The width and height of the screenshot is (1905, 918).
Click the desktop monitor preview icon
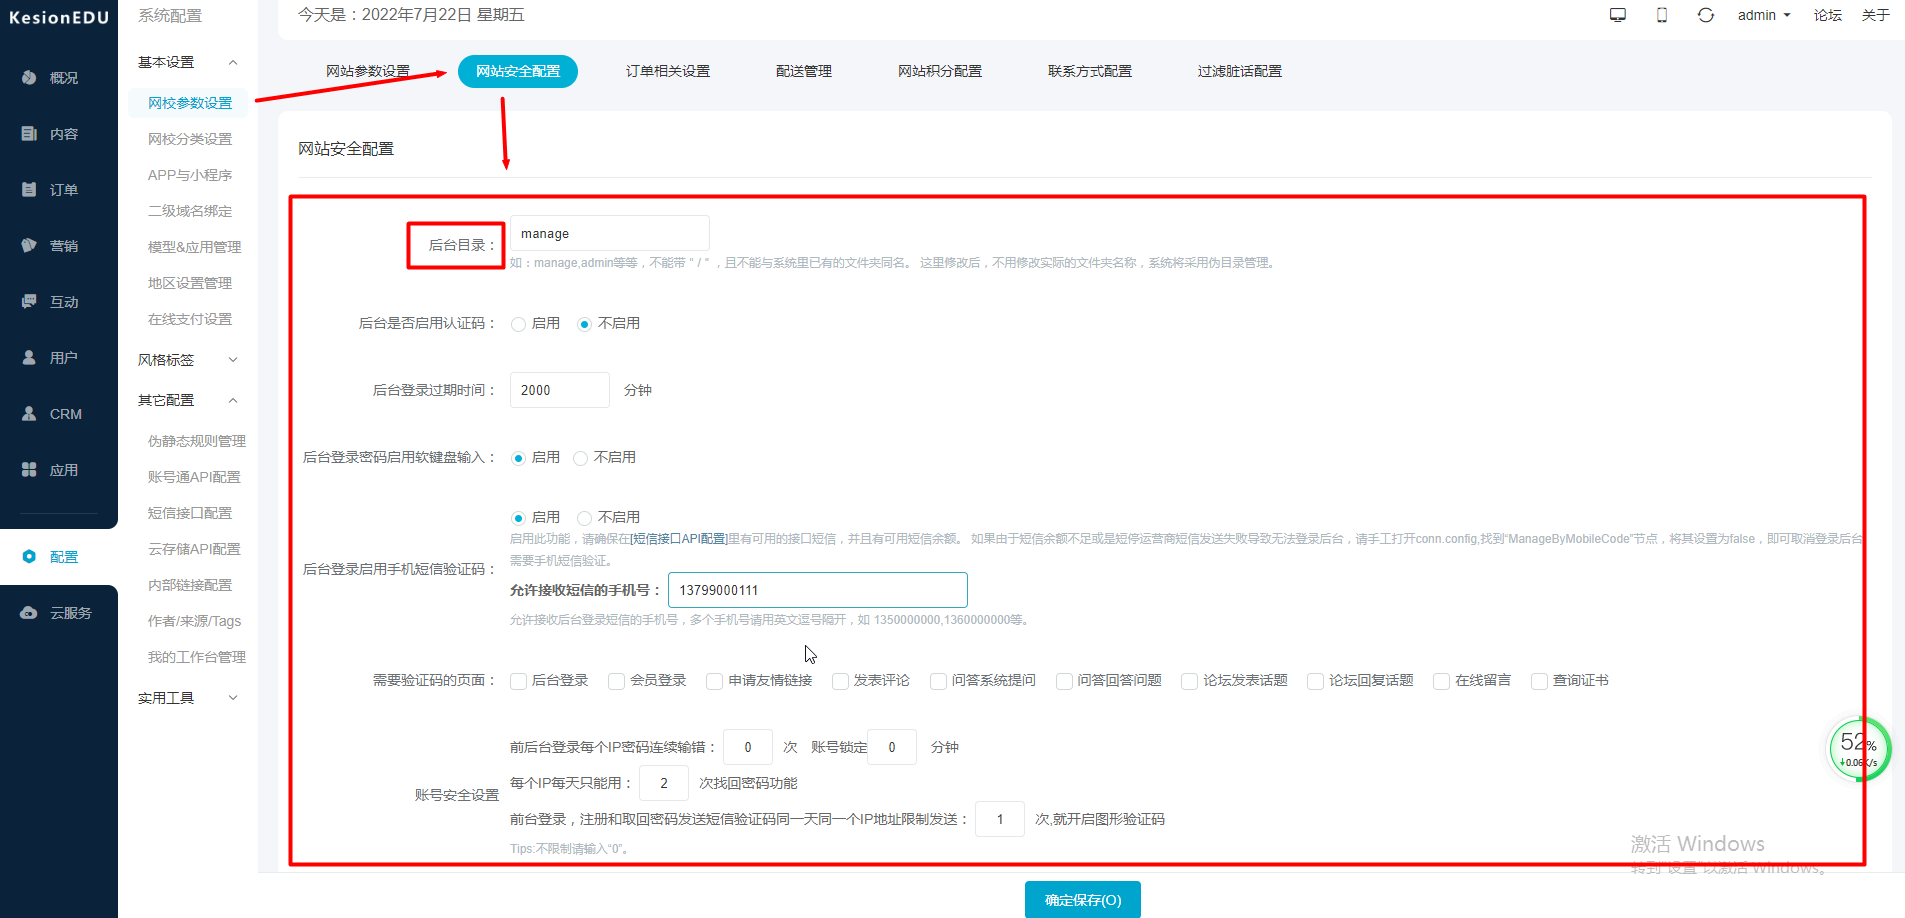(1618, 15)
